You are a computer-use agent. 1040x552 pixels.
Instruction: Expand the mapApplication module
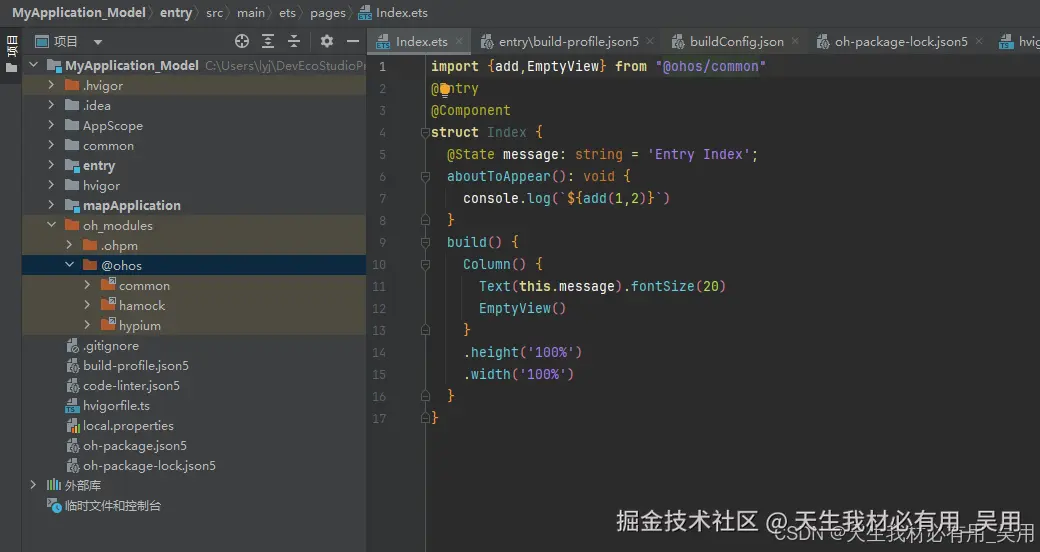pos(51,205)
